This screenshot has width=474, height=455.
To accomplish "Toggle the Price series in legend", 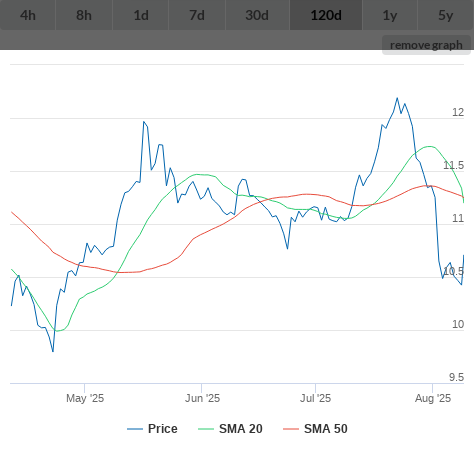I will pos(152,429).
